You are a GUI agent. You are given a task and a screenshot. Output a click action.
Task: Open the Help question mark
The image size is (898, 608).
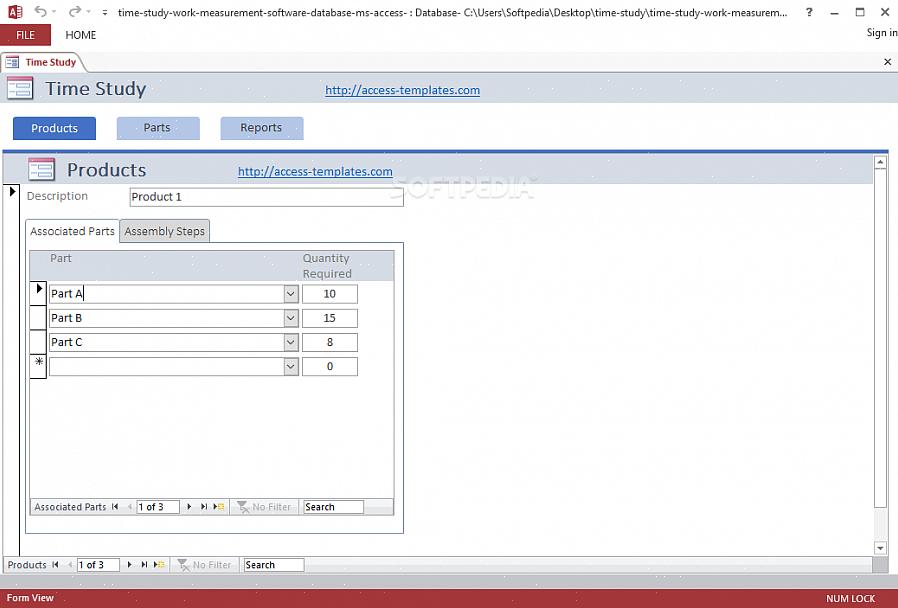coord(809,11)
